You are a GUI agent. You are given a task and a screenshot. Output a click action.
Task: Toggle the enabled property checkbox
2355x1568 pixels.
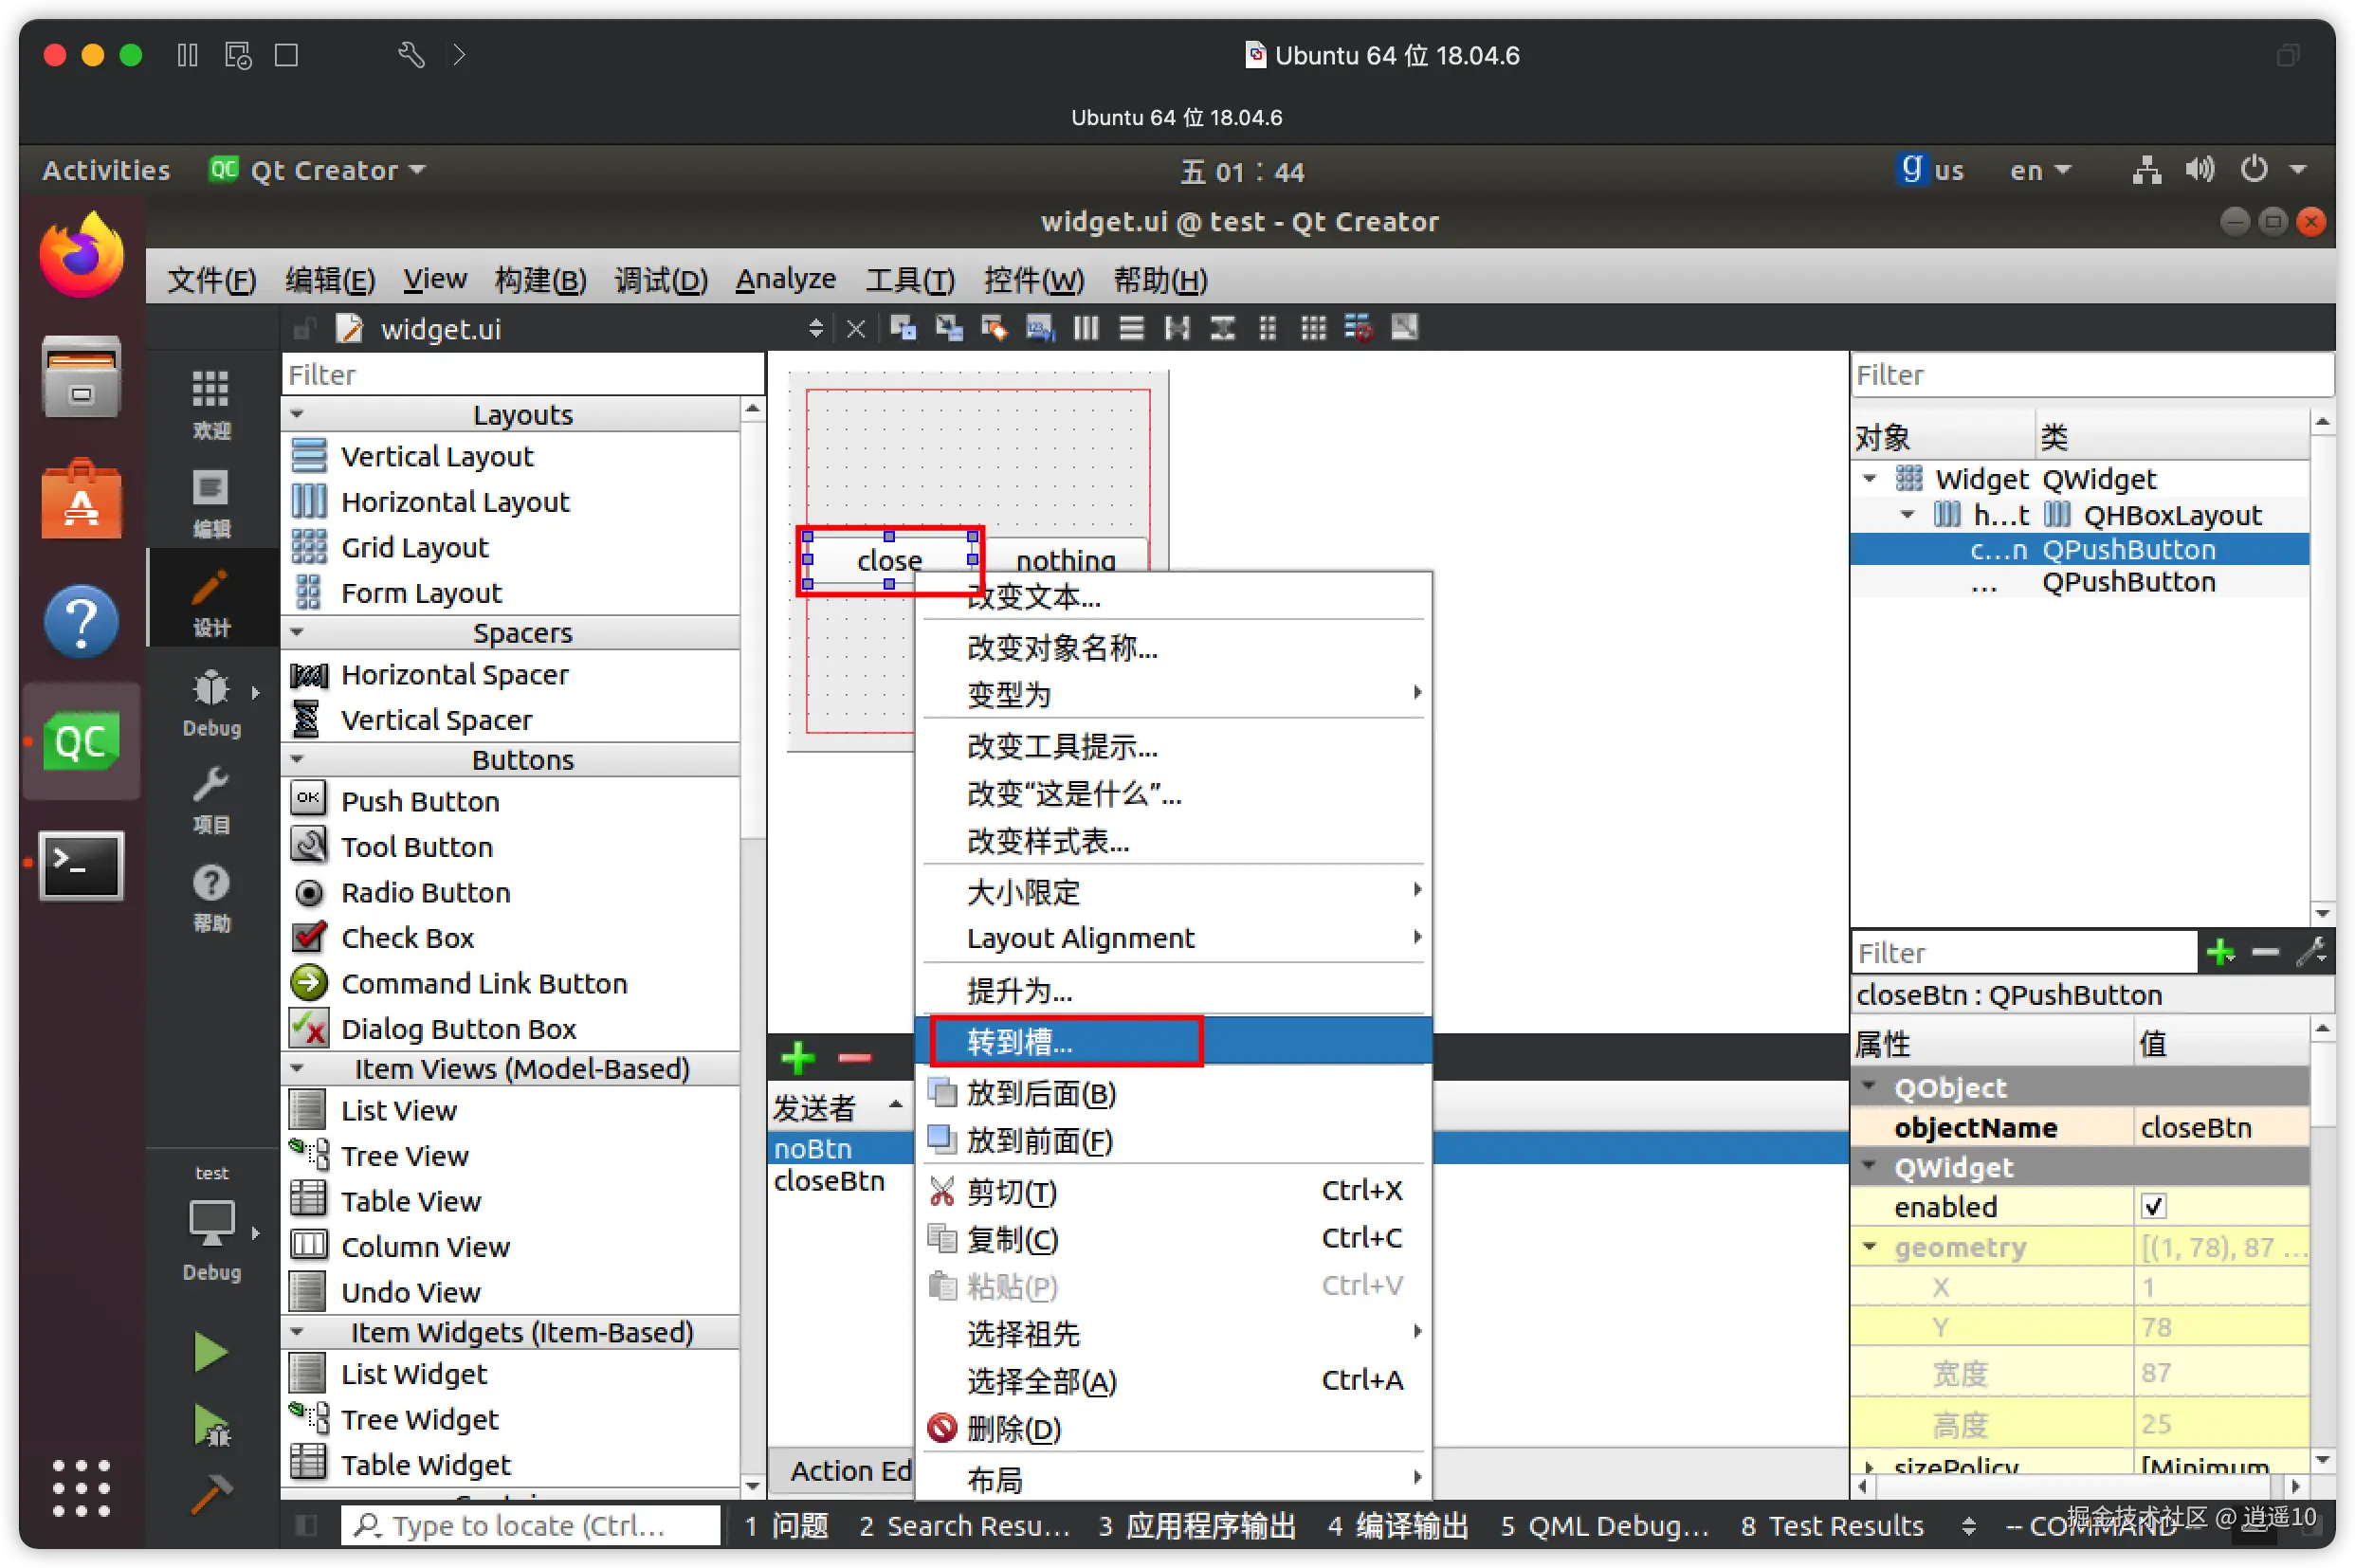[2153, 1207]
